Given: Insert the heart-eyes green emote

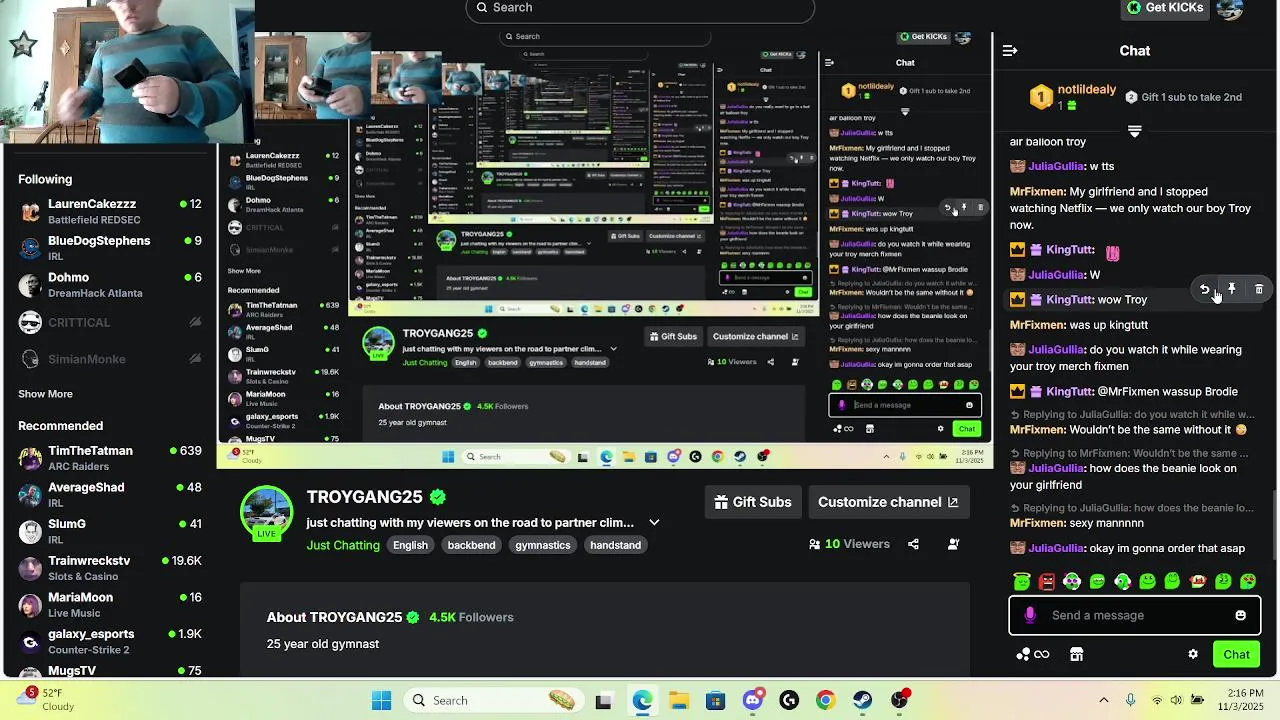Looking at the screenshot, I should (x=1248, y=581).
